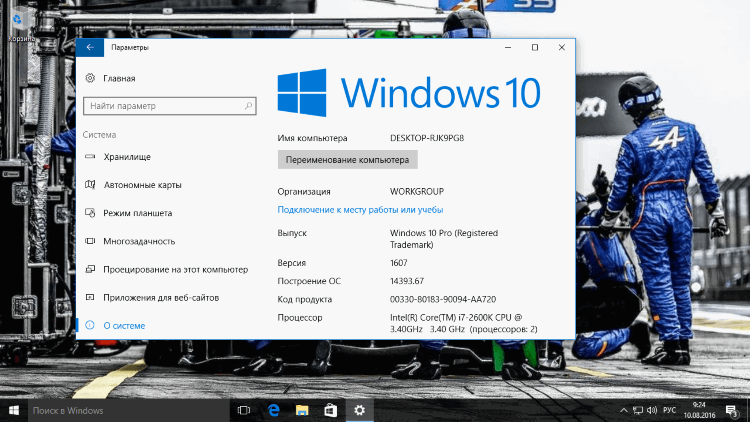This screenshot has height=422, width=750.
Task: Click the Найти параметр search field
Action: pos(170,106)
